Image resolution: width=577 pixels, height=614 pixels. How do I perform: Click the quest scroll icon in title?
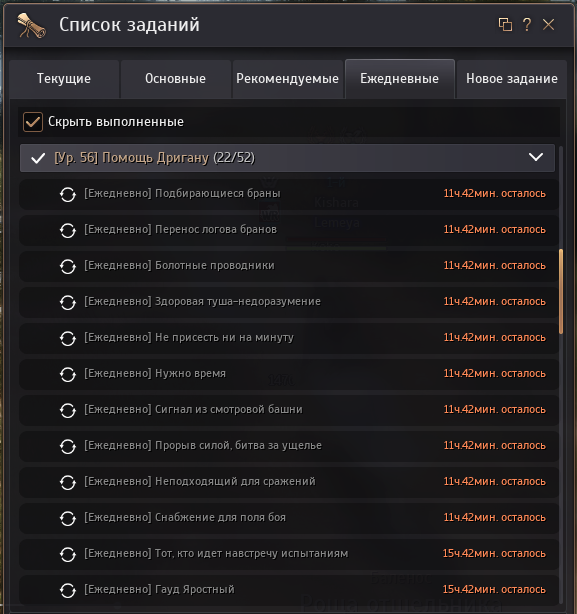[31, 25]
